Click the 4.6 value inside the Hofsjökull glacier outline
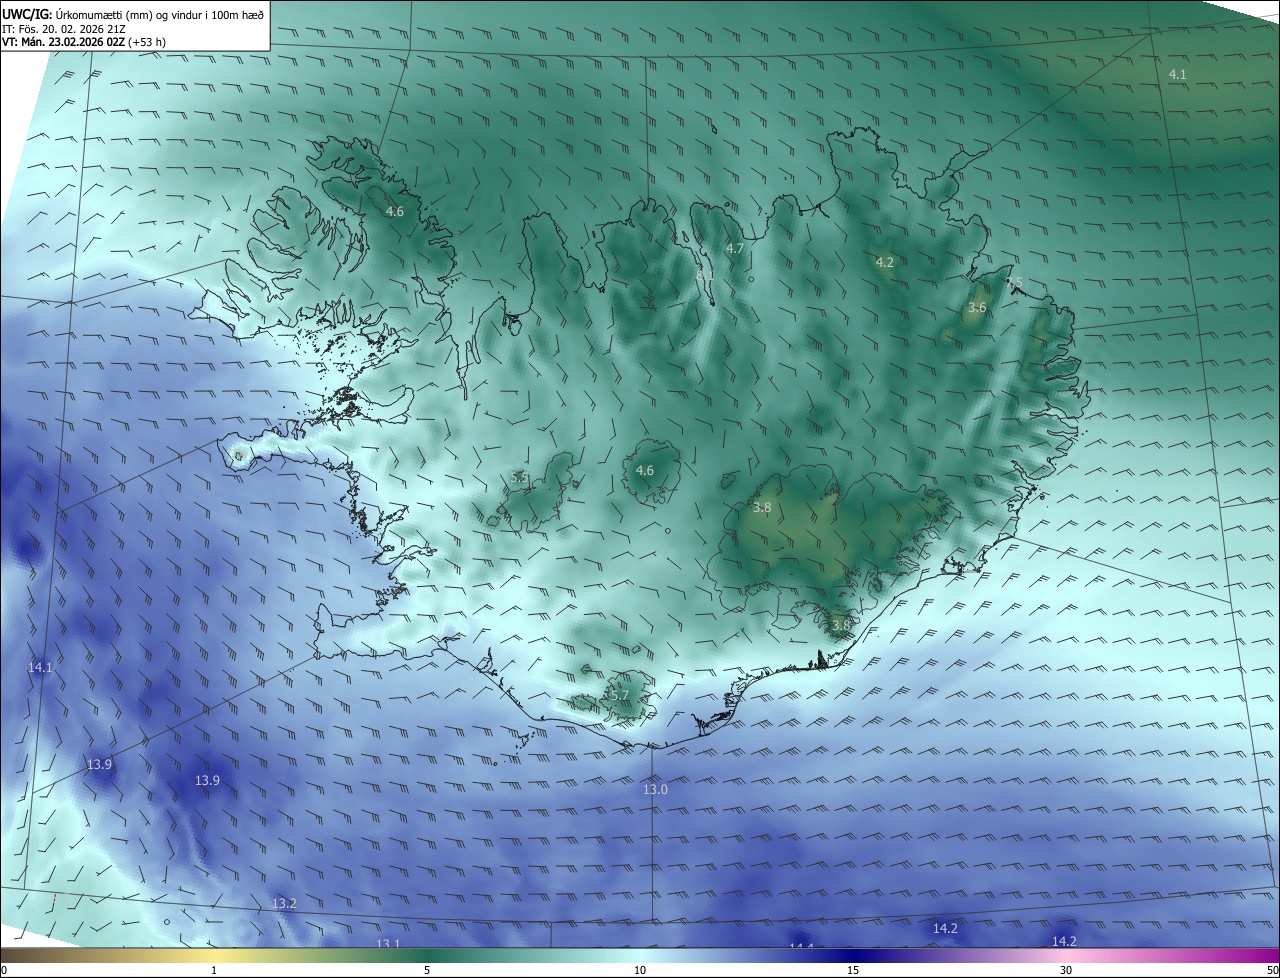This screenshot has width=1280, height=978. pos(645,470)
